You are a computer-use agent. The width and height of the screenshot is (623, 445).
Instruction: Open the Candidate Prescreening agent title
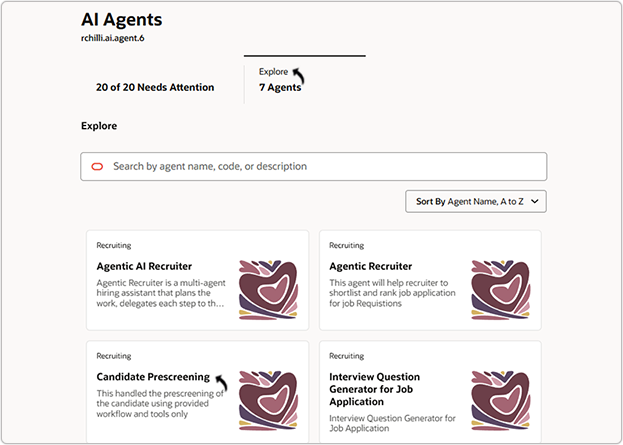[153, 377]
